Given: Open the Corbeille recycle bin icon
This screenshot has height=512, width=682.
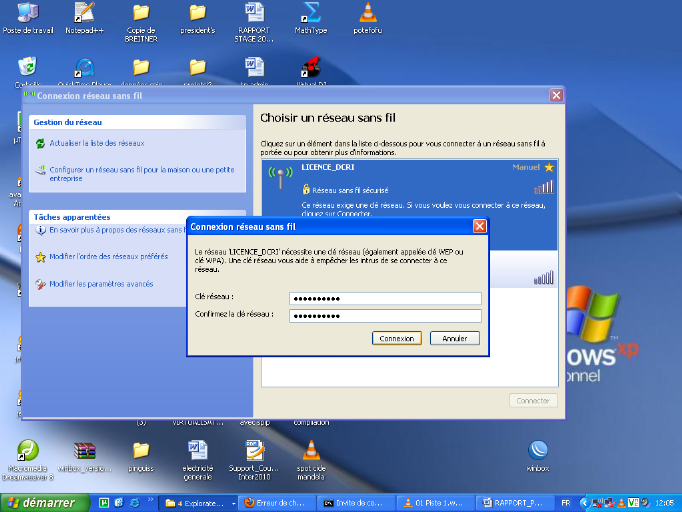Looking at the screenshot, I should click(28, 70).
